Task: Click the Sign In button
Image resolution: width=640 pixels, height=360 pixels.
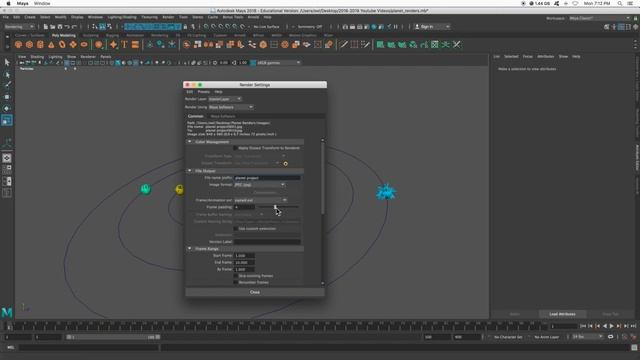Action: [x=432, y=27]
